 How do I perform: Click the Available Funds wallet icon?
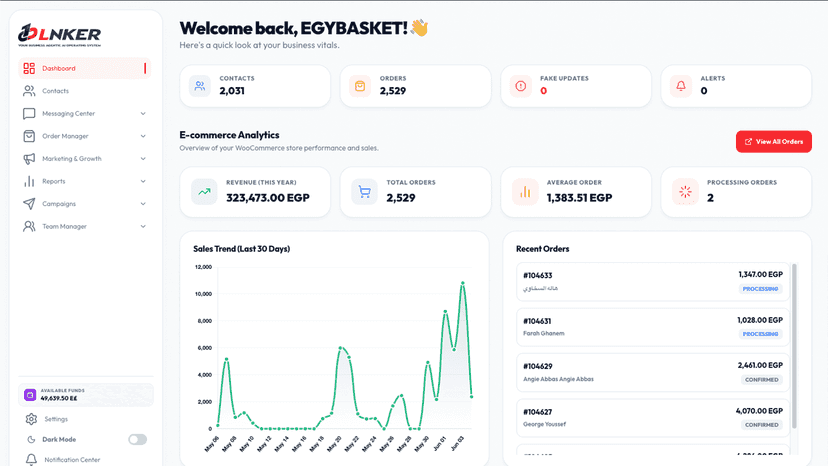point(30,395)
